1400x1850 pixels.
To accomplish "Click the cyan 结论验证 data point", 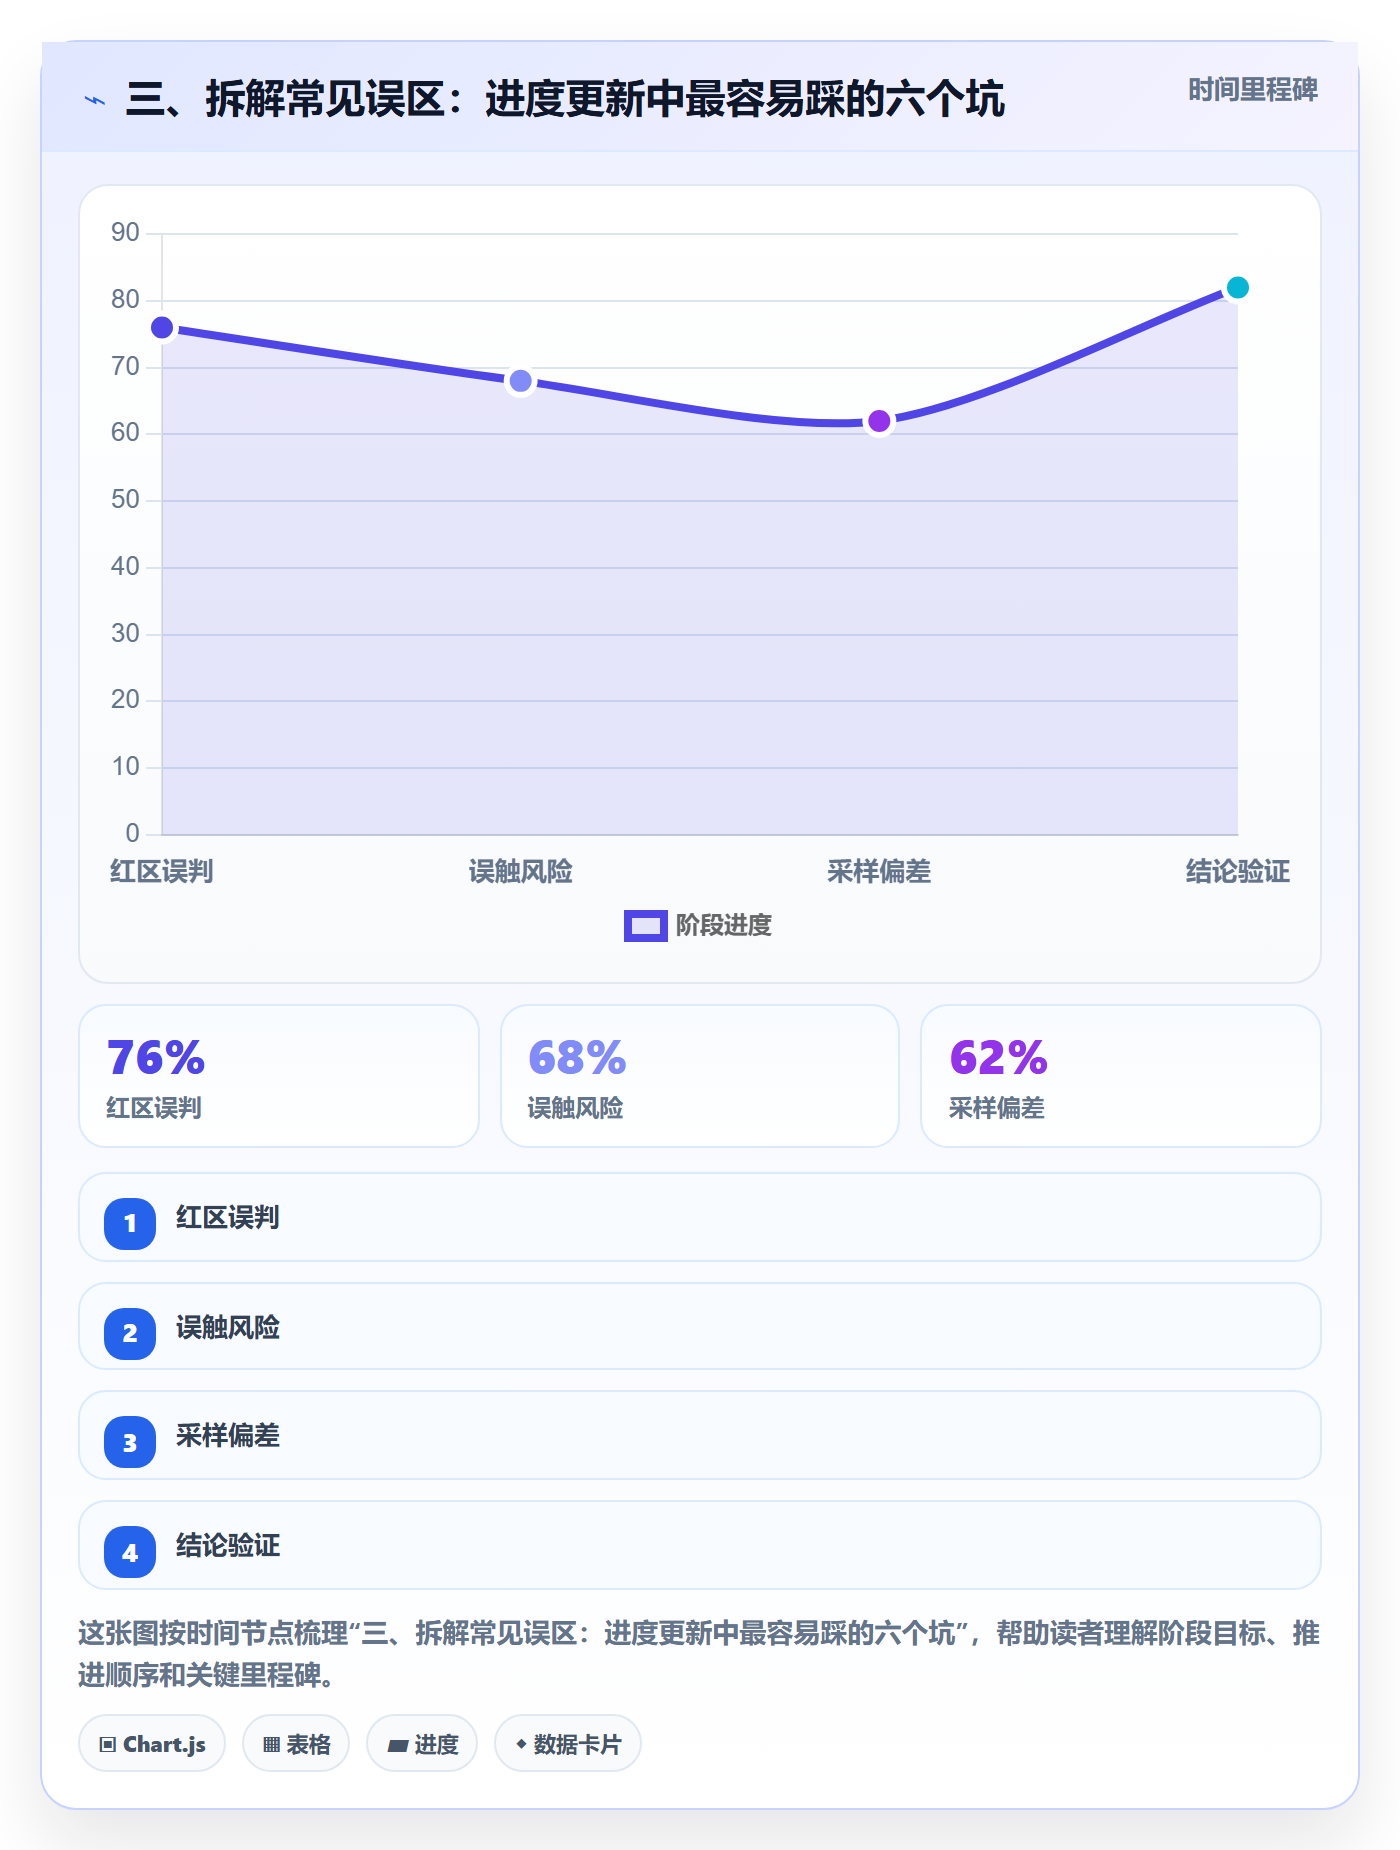I will point(1237,288).
